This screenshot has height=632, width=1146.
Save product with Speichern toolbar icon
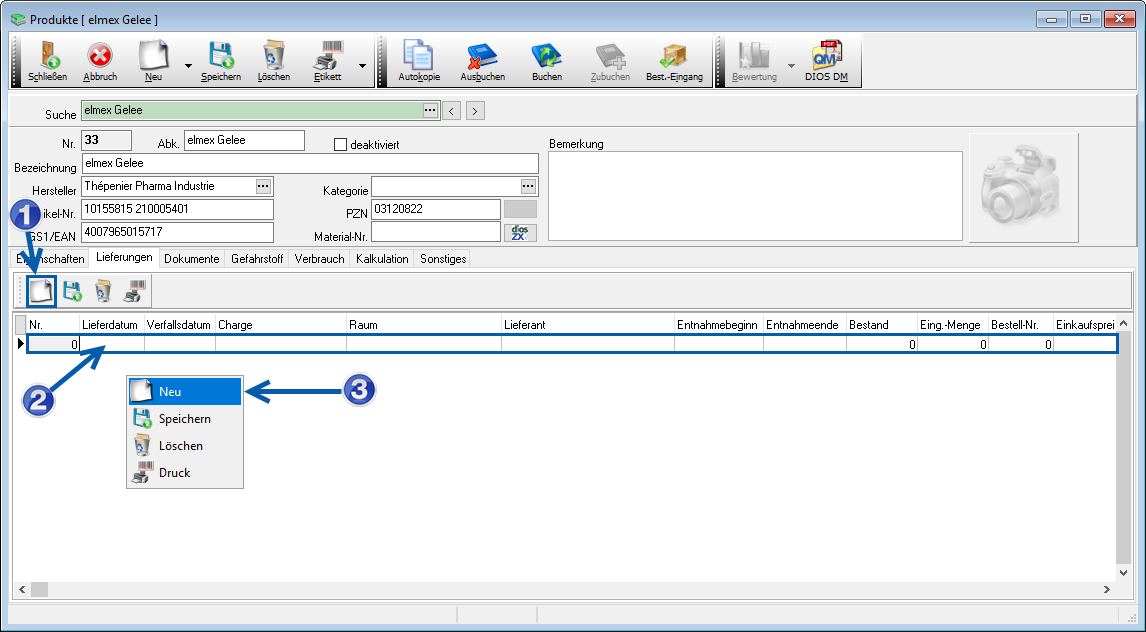tap(220, 60)
